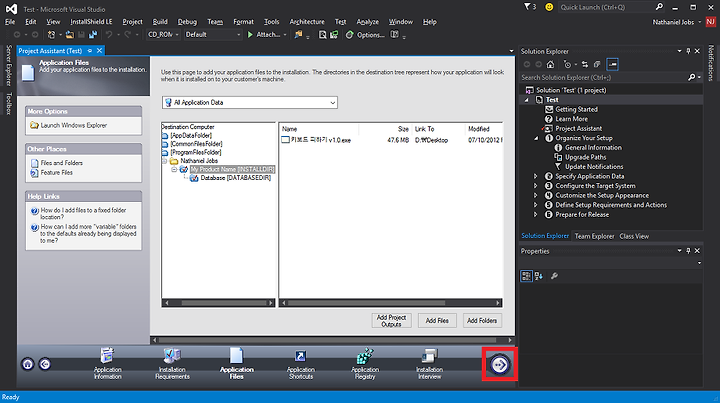720x403 pixels.
Task: Click the Undo toolbar icon
Action: click(x=109, y=34)
